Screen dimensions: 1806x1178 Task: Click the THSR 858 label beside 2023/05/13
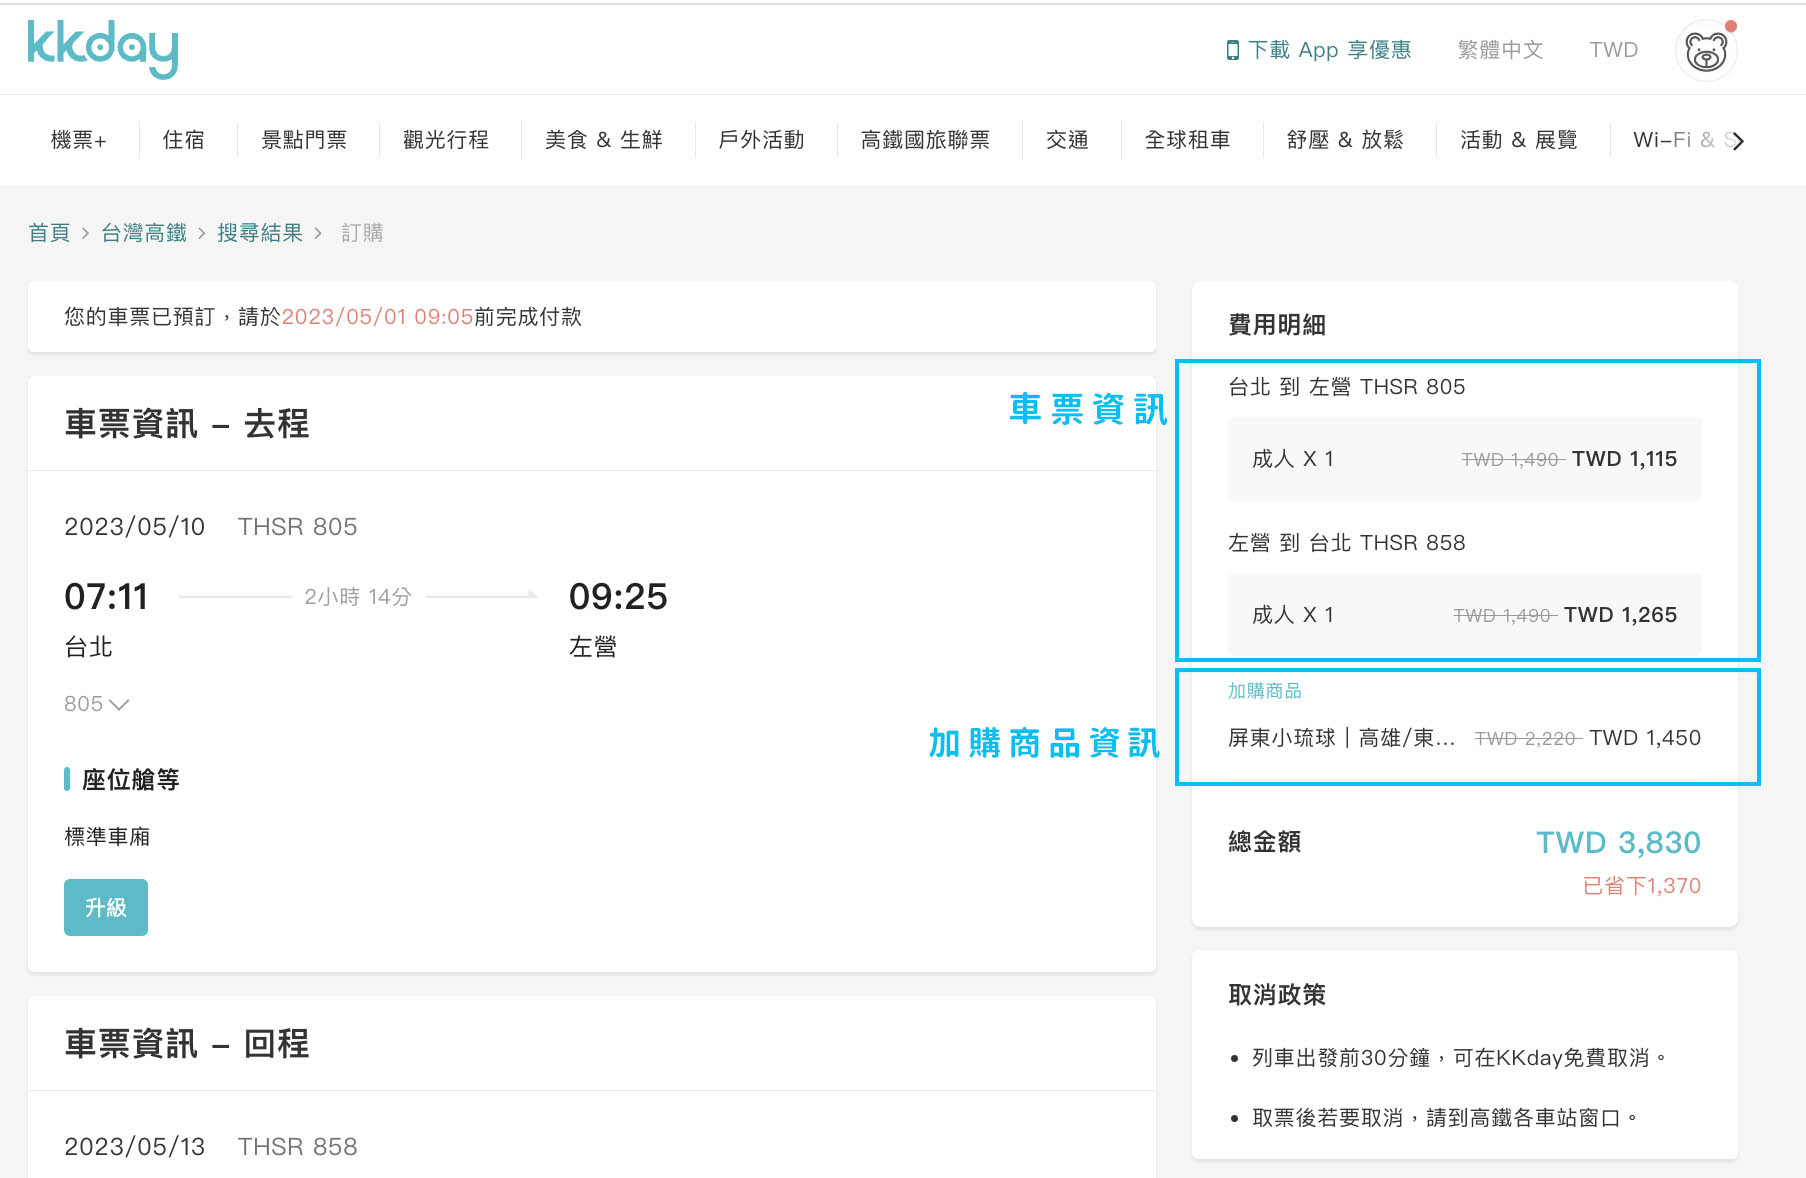(297, 1147)
